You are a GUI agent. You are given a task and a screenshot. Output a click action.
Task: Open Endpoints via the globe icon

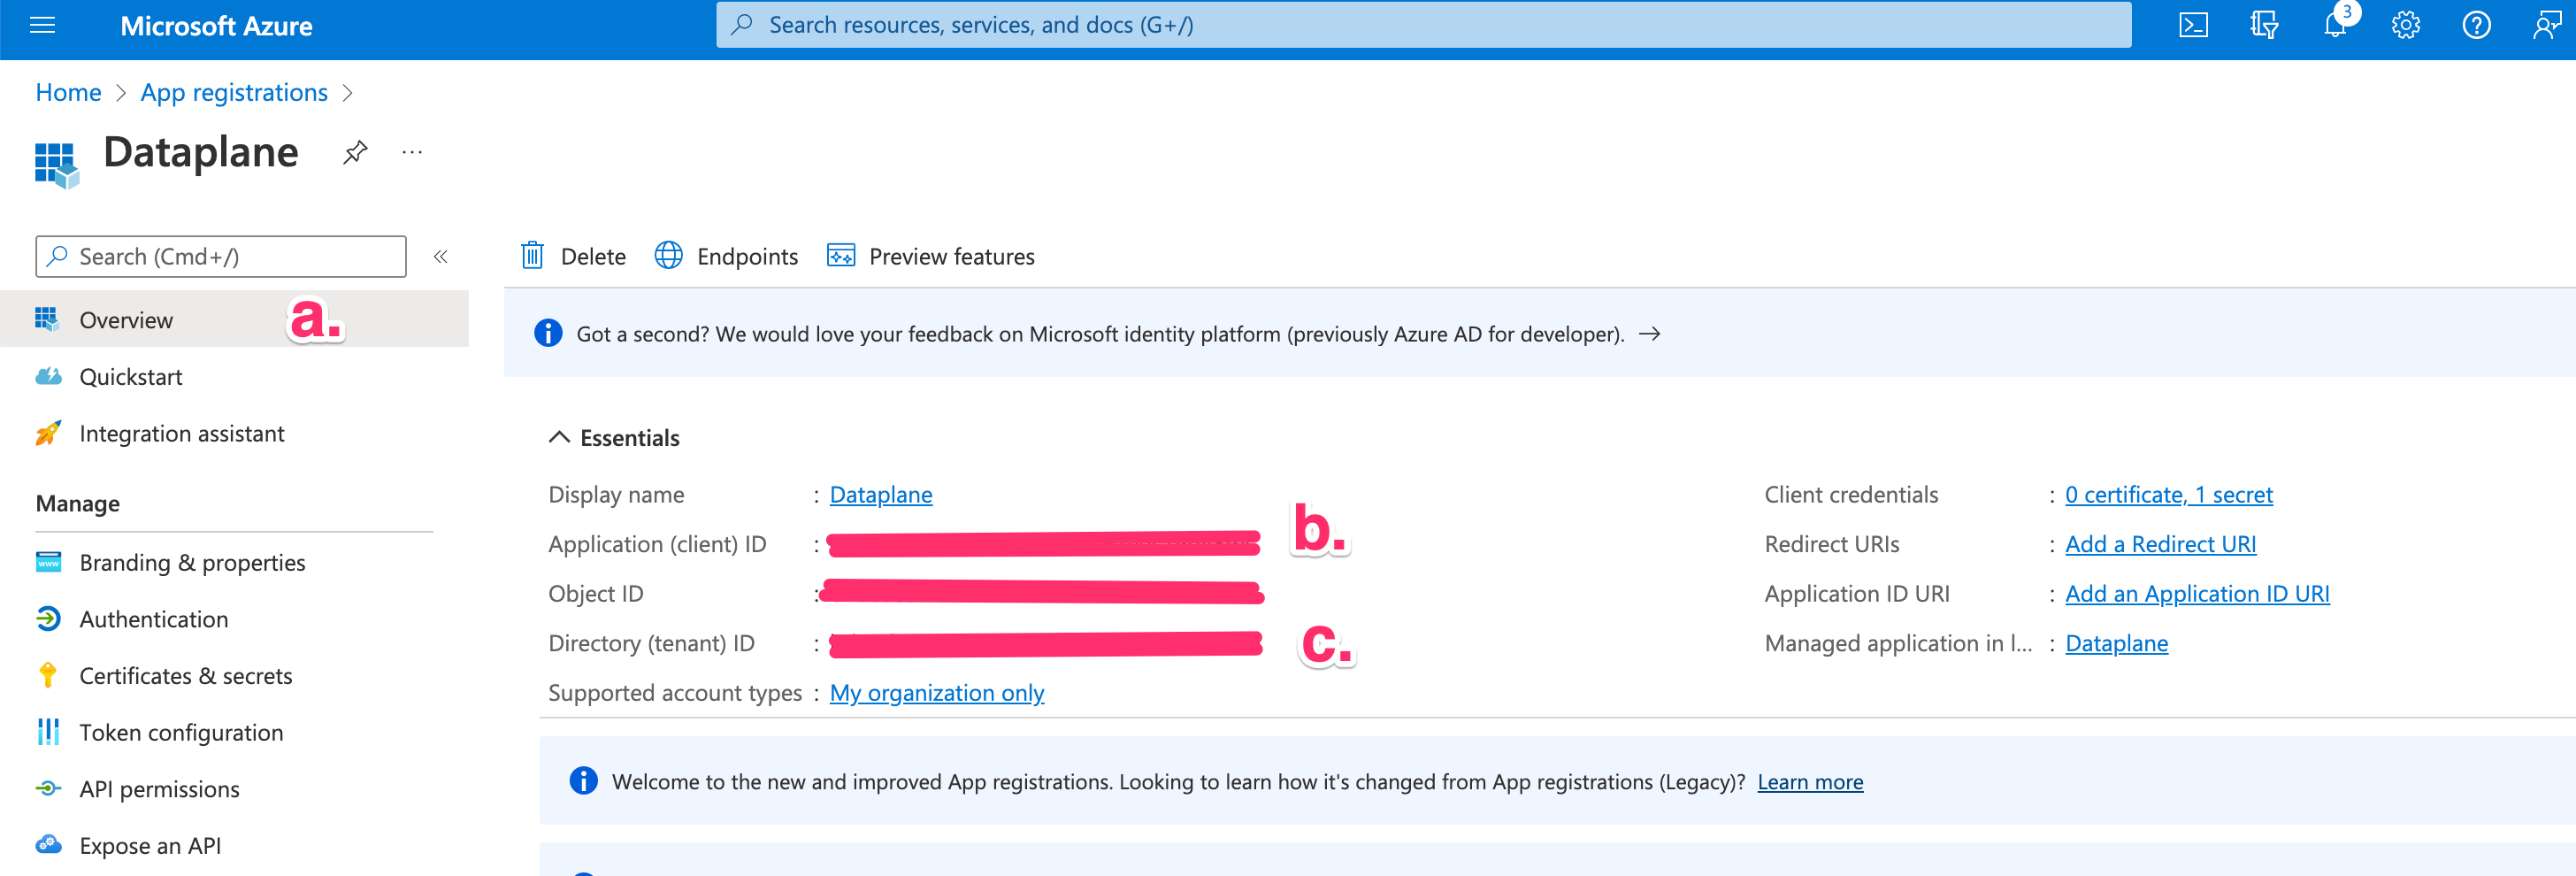click(x=668, y=256)
